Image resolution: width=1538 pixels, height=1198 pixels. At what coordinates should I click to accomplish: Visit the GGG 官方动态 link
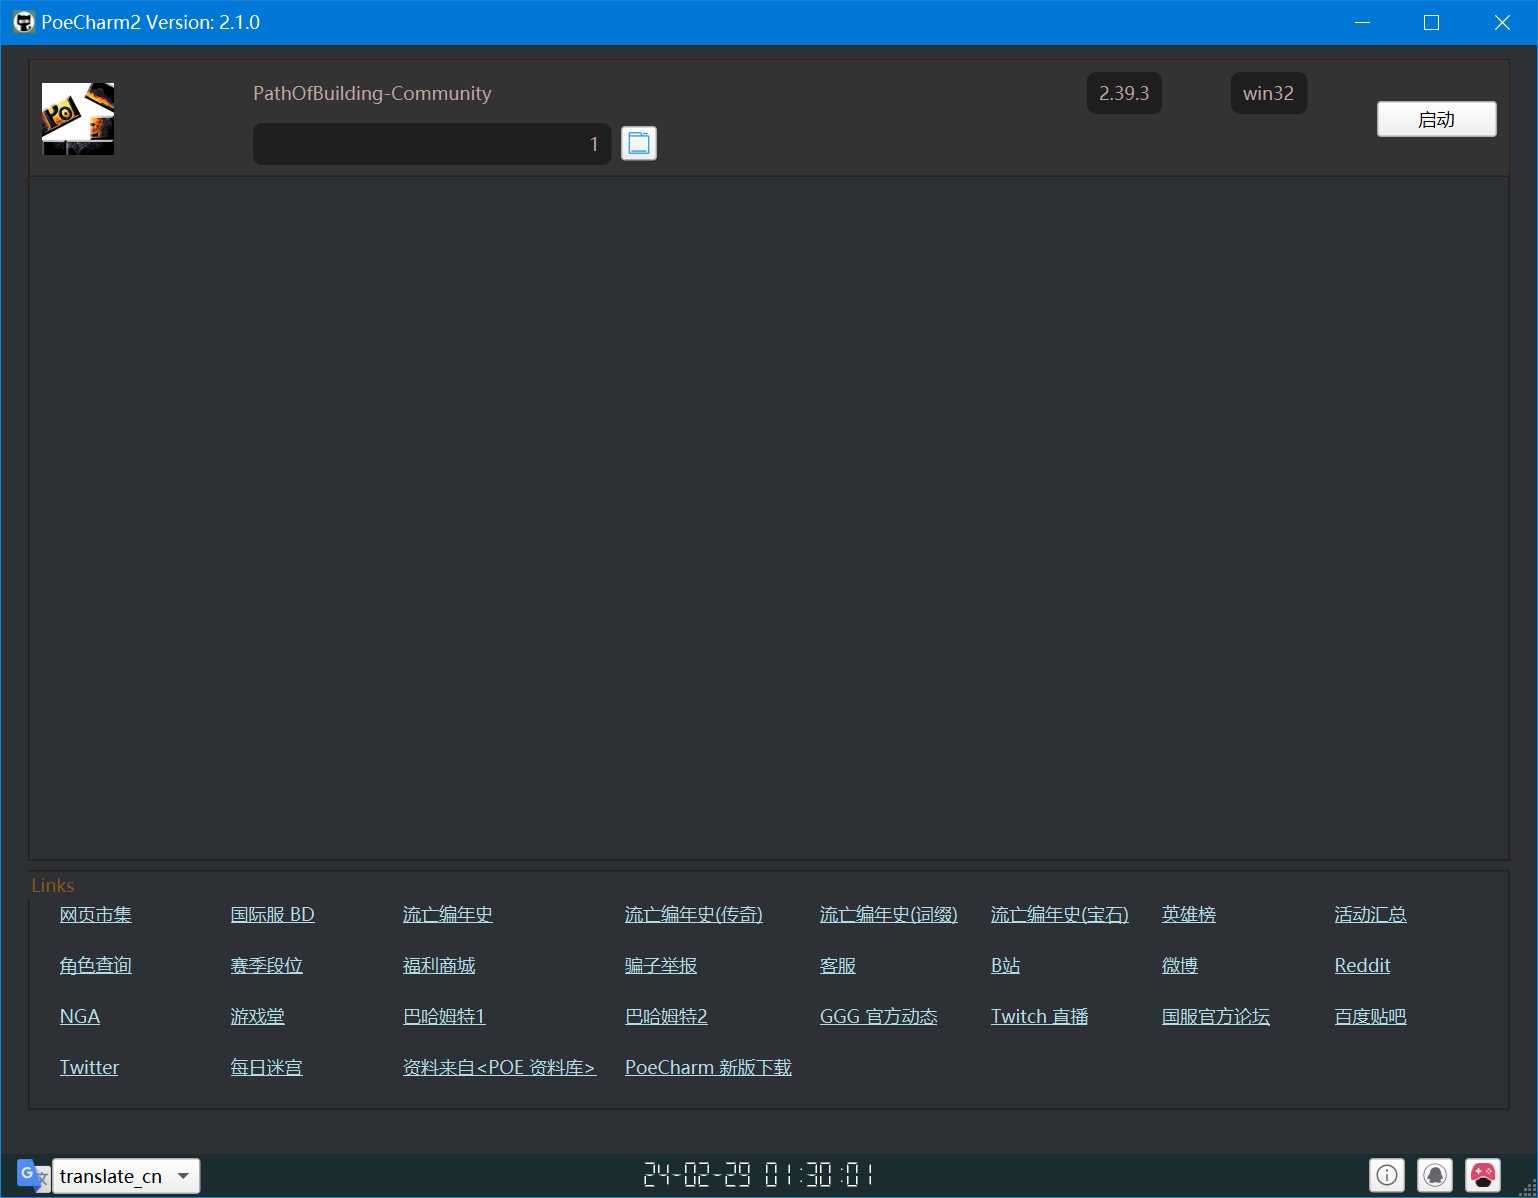[878, 1016]
